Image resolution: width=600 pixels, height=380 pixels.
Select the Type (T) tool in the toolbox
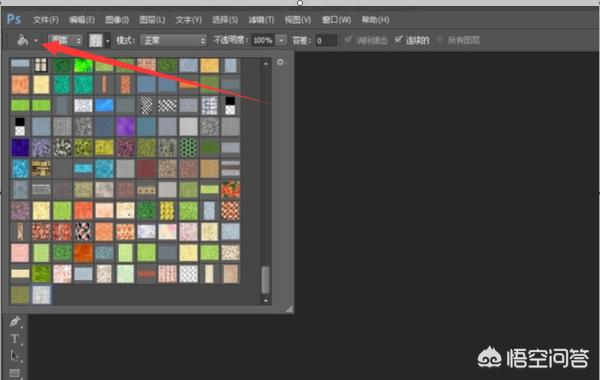(15, 339)
